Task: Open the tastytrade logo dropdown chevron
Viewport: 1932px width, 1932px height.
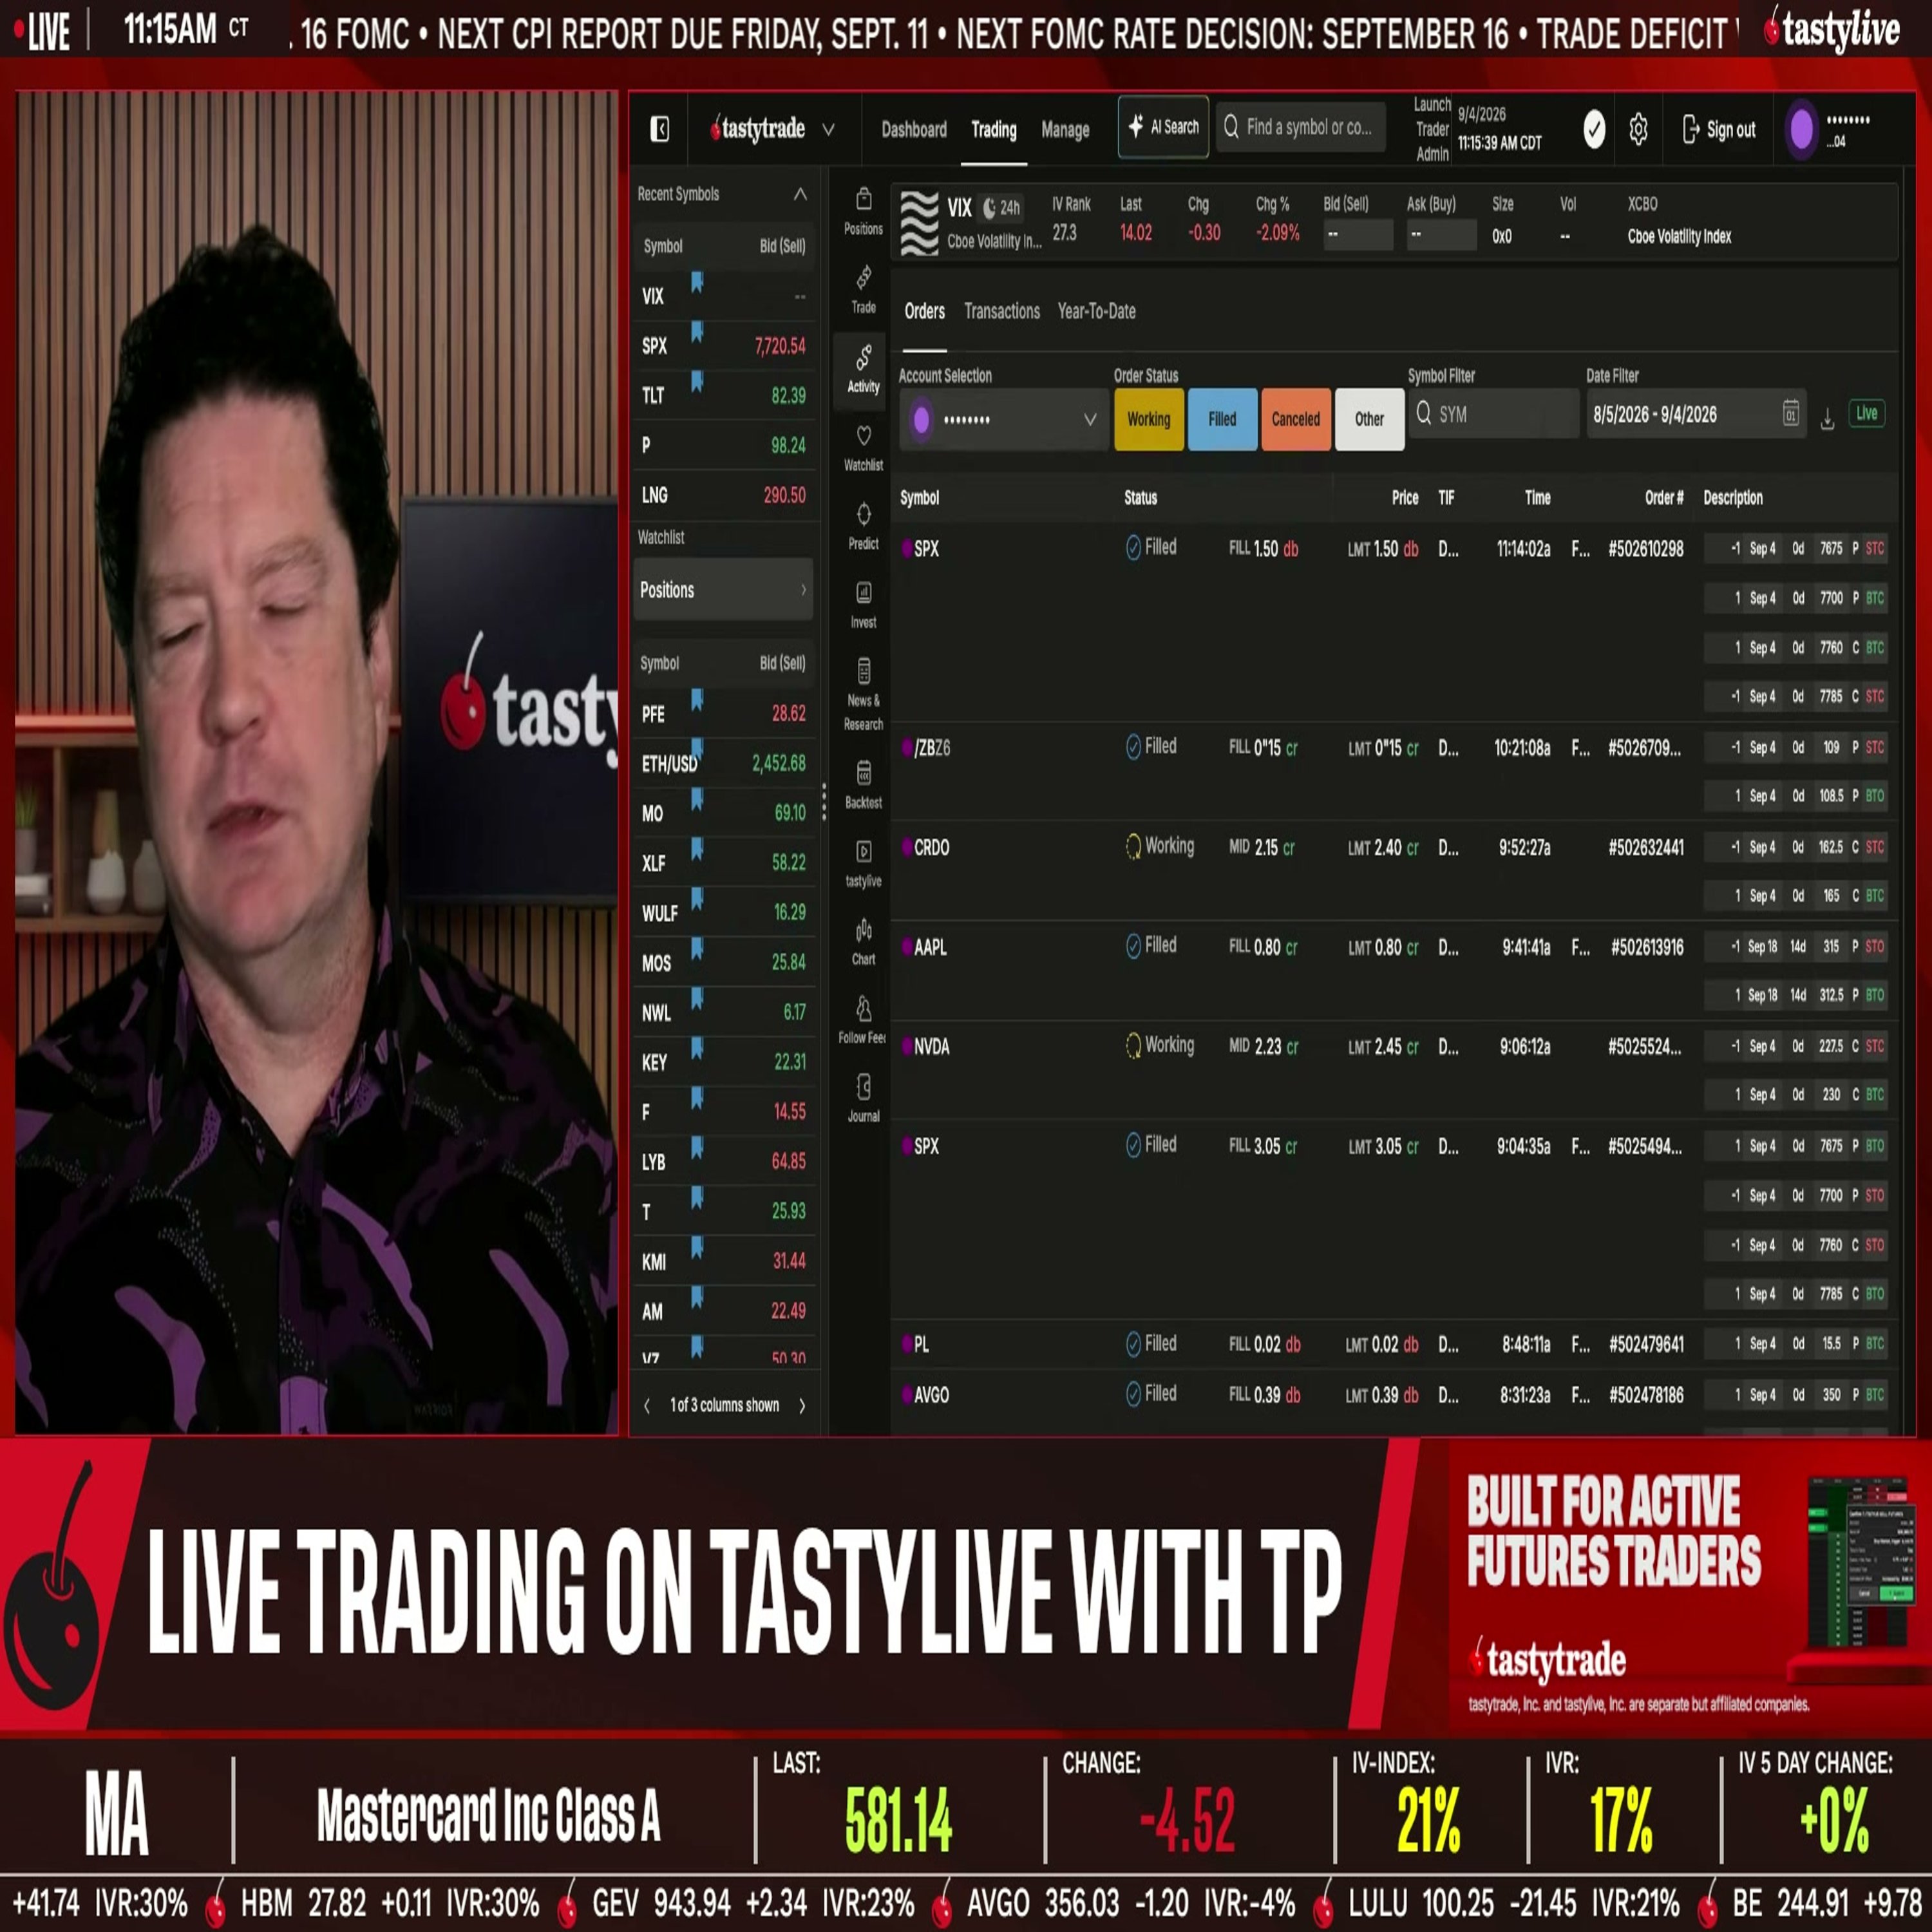Action: click(x=828, y=129)
